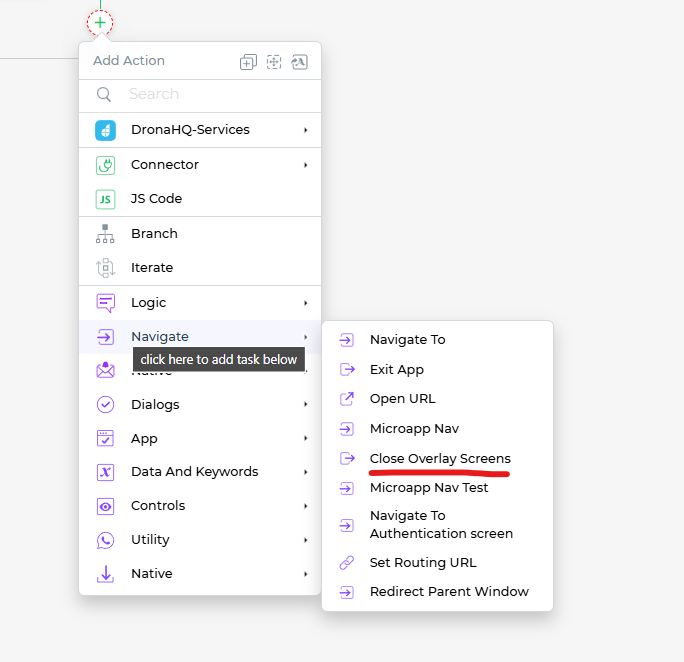This screenshot has height=662, width=684.
Task: Click the translate icon in Add Action header
Action: click(300, 62)
